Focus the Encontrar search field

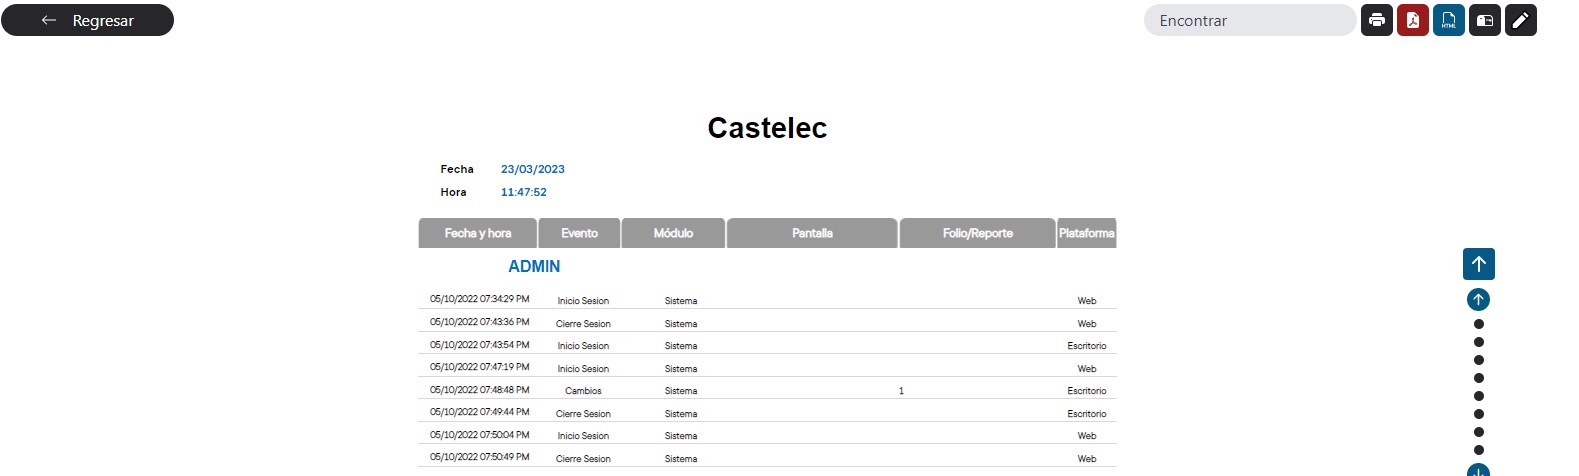(1250, 20)
